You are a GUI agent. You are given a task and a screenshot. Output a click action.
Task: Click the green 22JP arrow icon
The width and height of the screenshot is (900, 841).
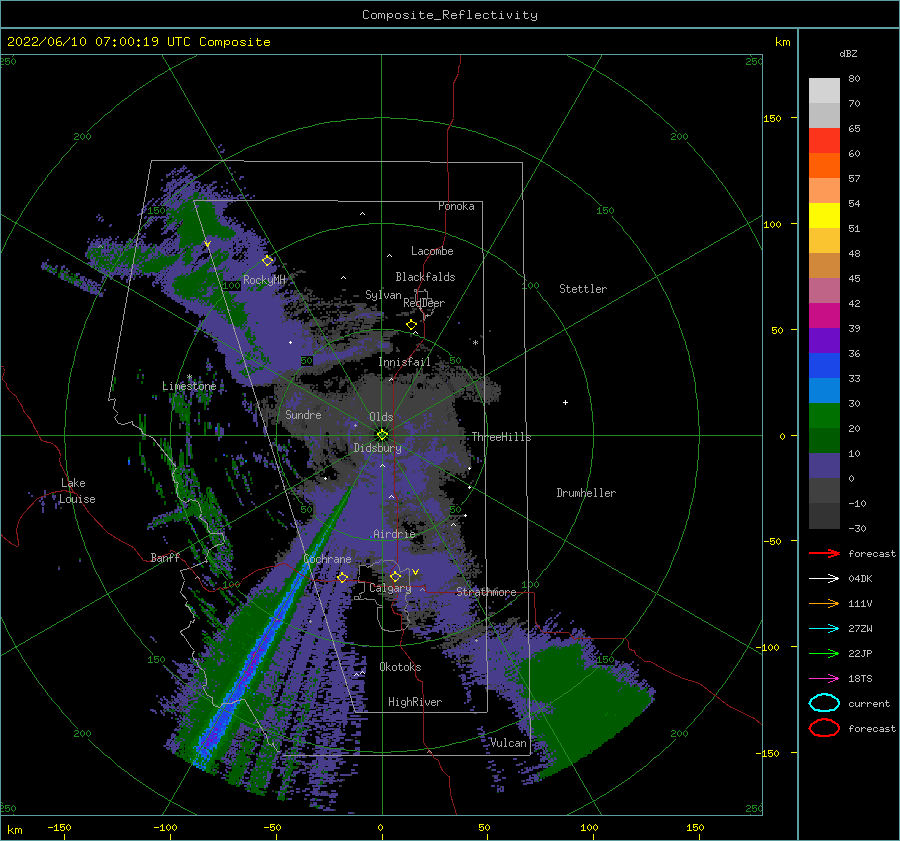pyautogui.click(x=824, y=653)
